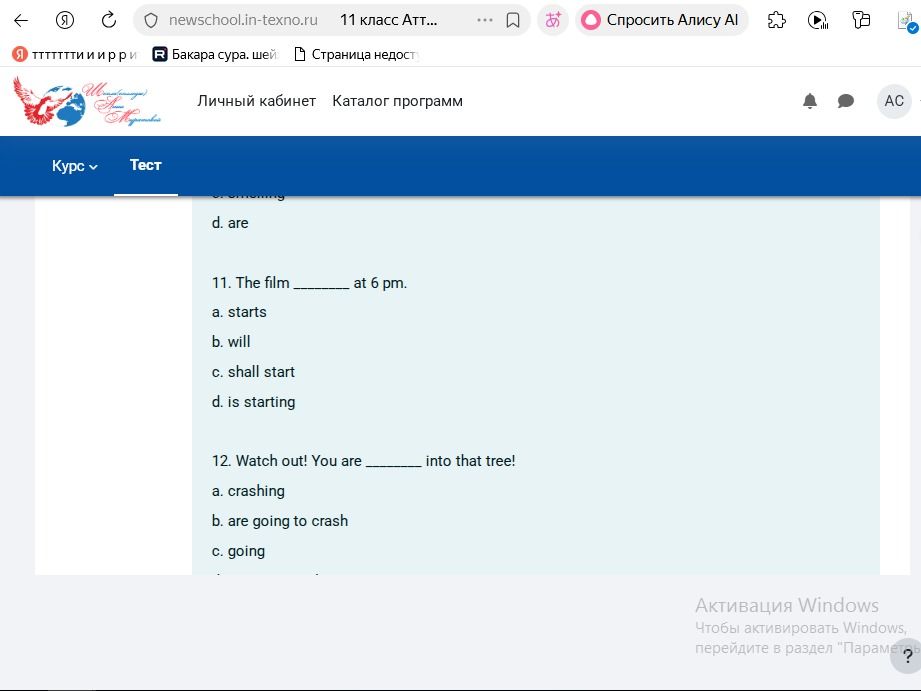Click the shield site protection icon

151,21
